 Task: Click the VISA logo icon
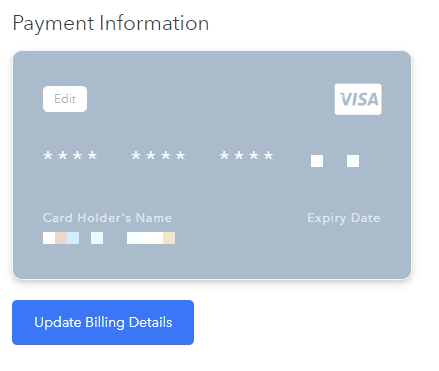click(358, 99)
